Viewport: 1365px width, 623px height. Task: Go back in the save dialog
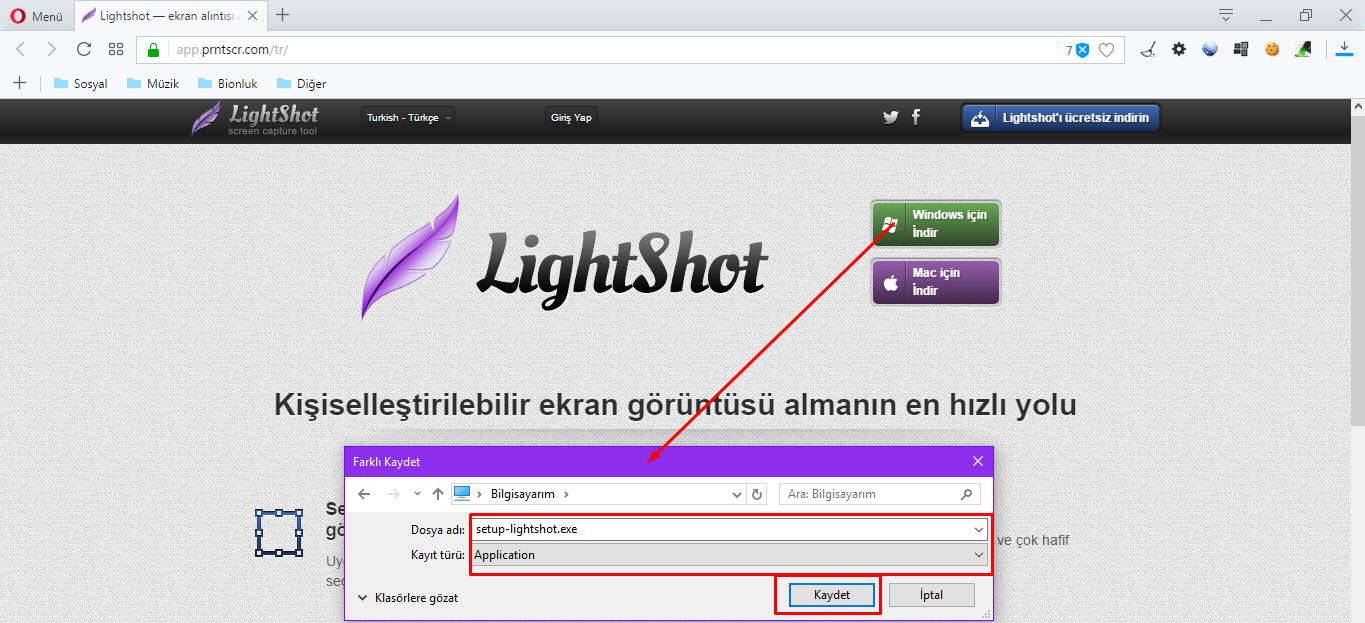[364, 494]
